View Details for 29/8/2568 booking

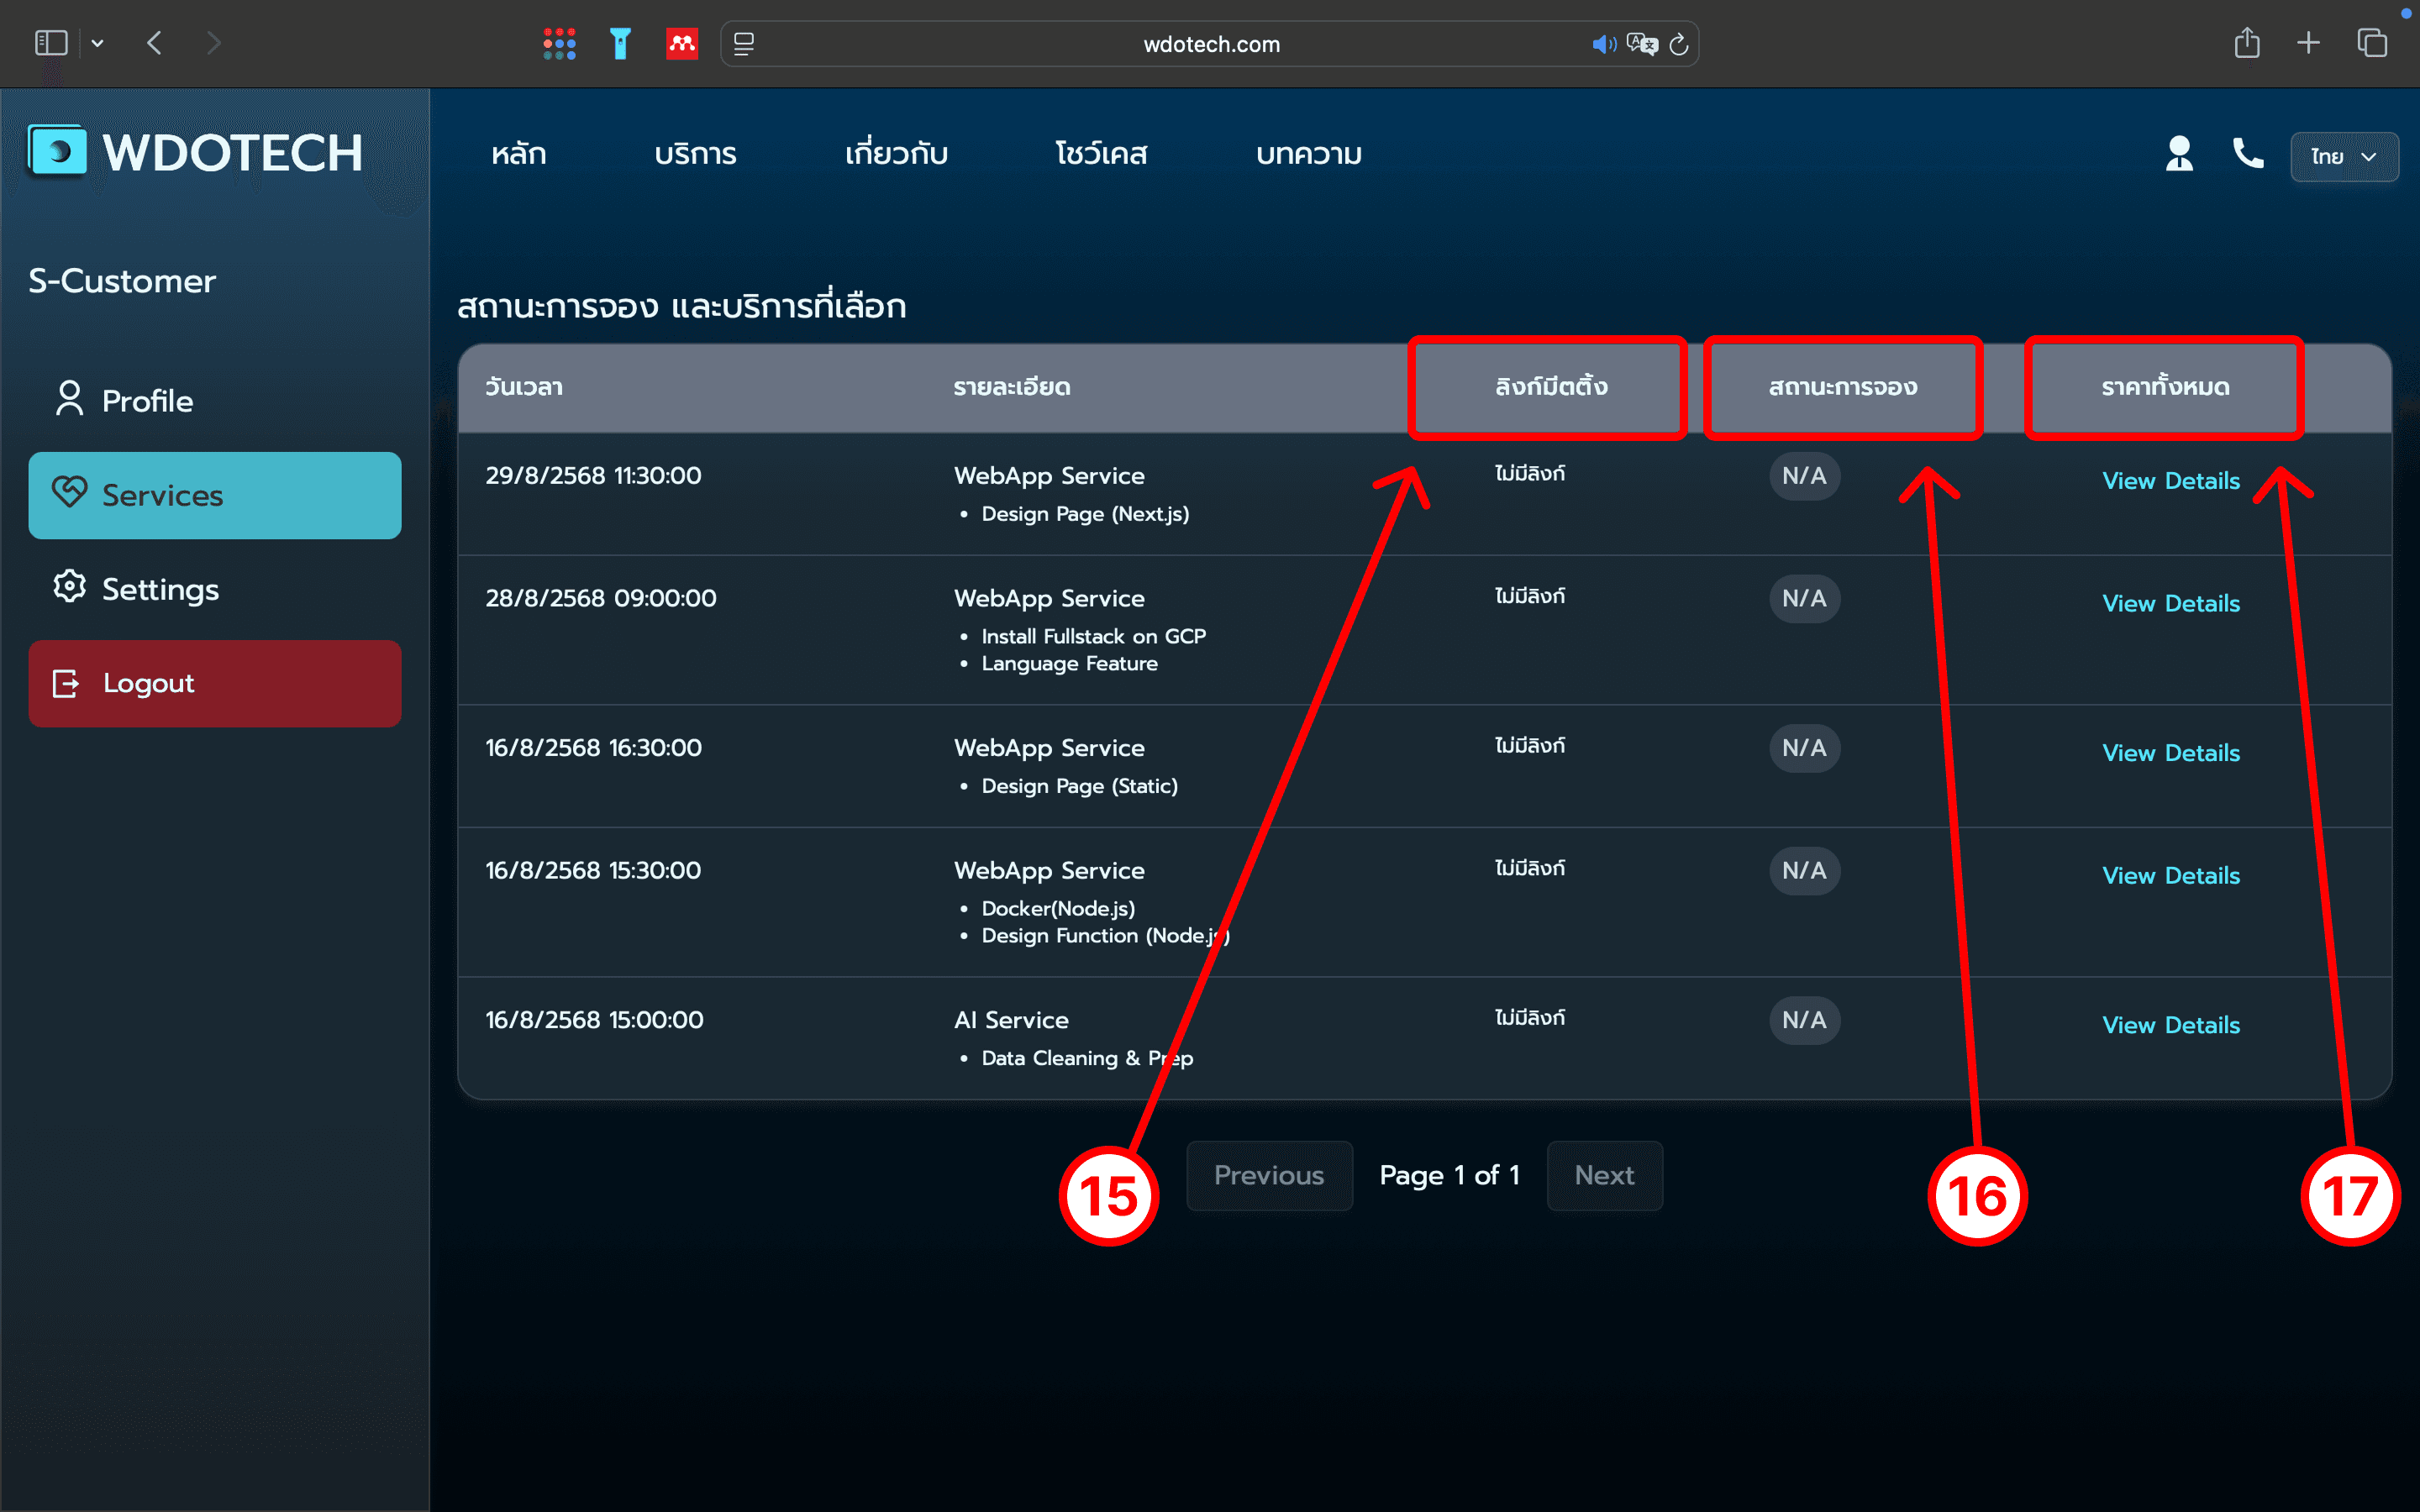coord(2170,481)
